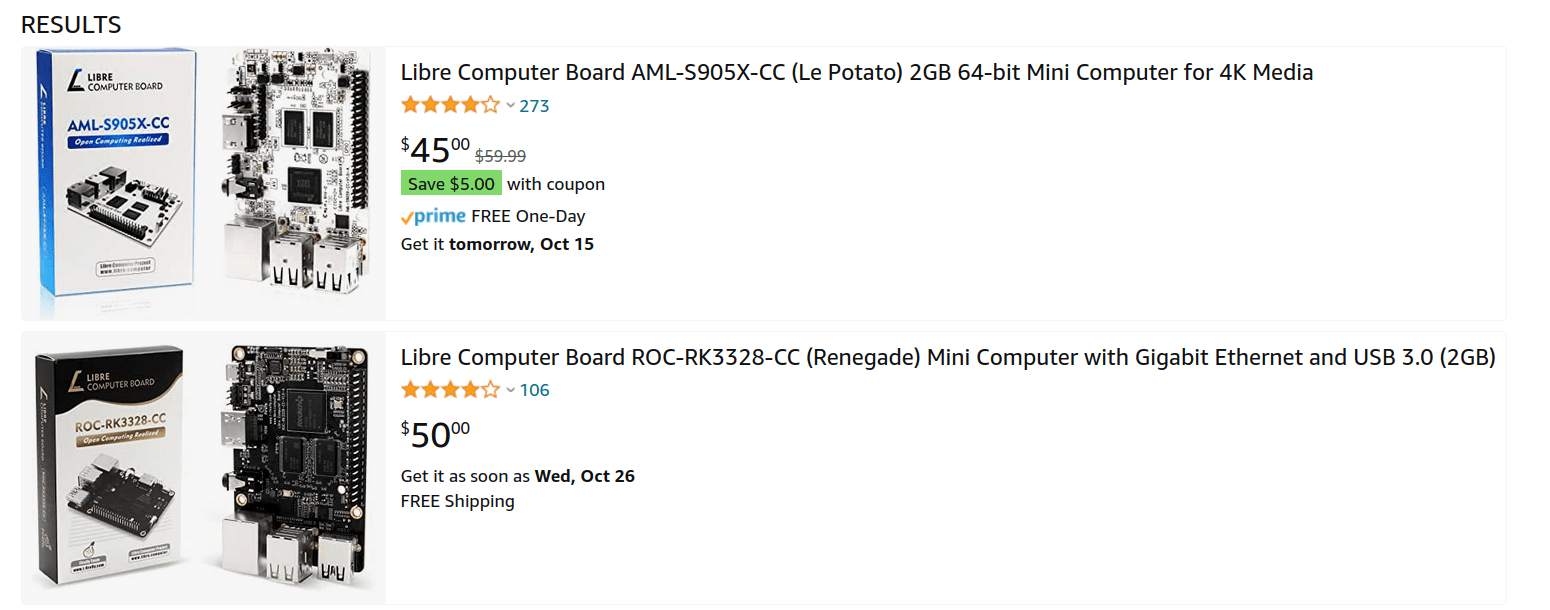Expand the rating chevron beside 273 reviews
The height and width of the screenshot is (610, 1550).
(x=510, y=106)
